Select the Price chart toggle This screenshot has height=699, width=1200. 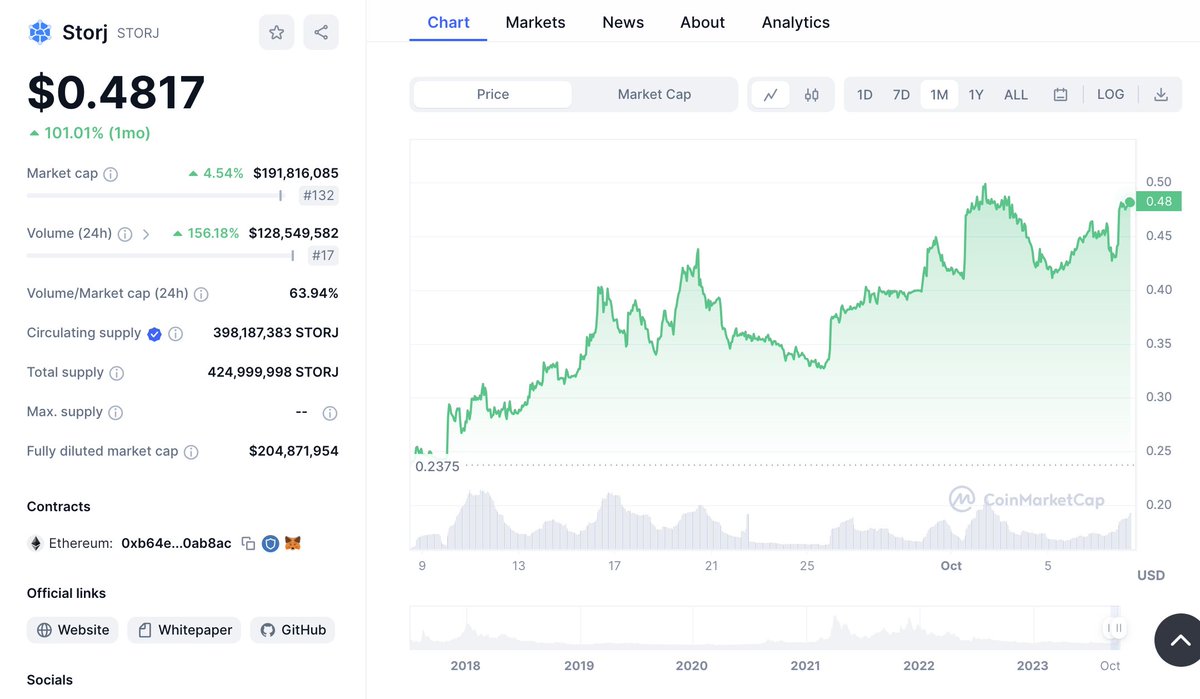(x=493, y=94)
